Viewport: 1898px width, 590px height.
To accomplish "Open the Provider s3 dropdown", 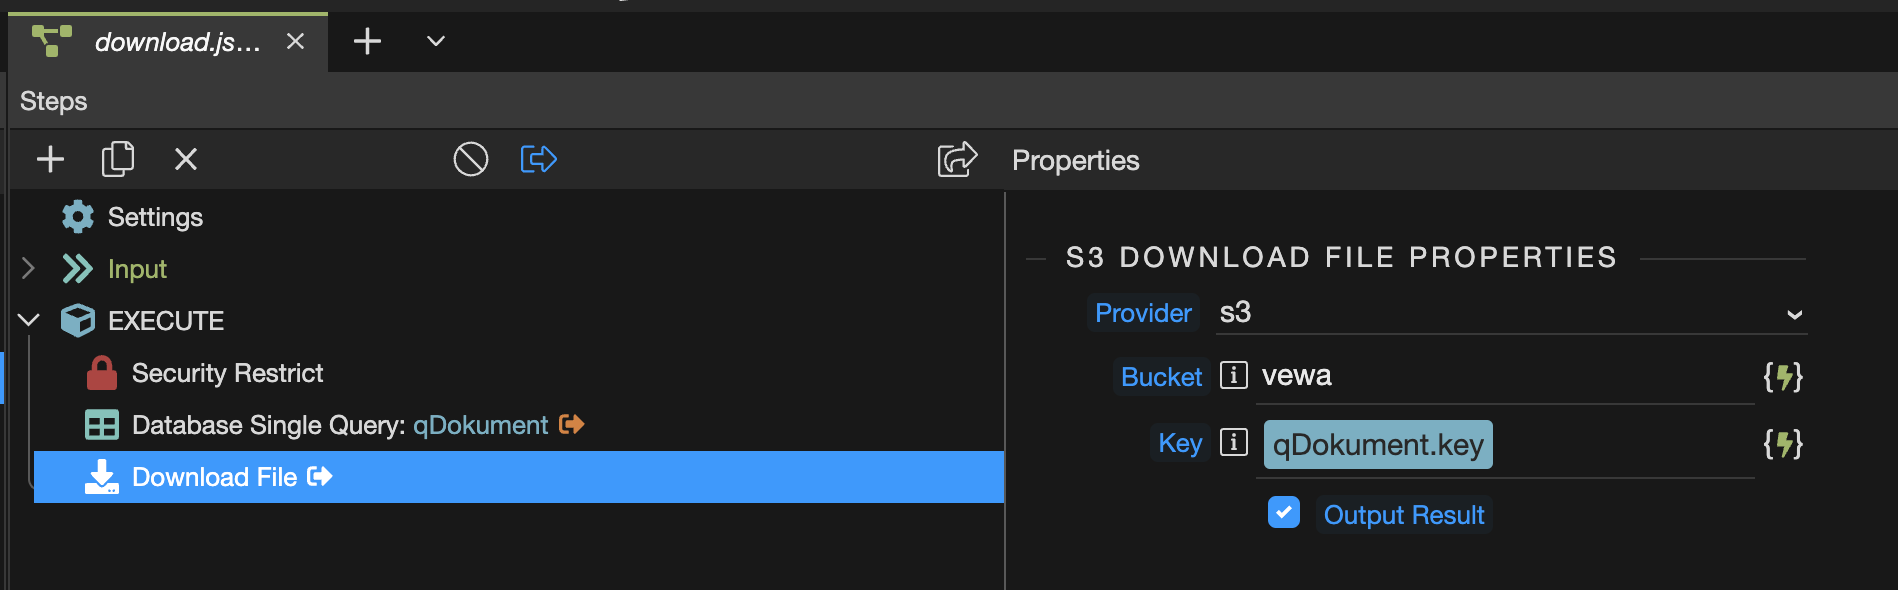I will click(x=1512, y=313).
